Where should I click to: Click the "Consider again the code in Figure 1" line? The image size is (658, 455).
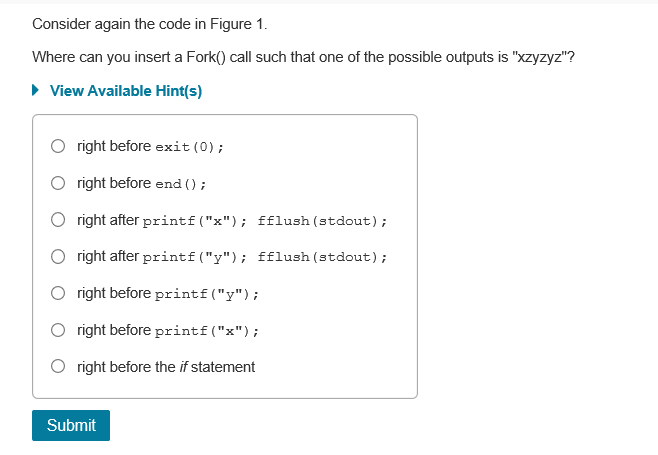150,23
